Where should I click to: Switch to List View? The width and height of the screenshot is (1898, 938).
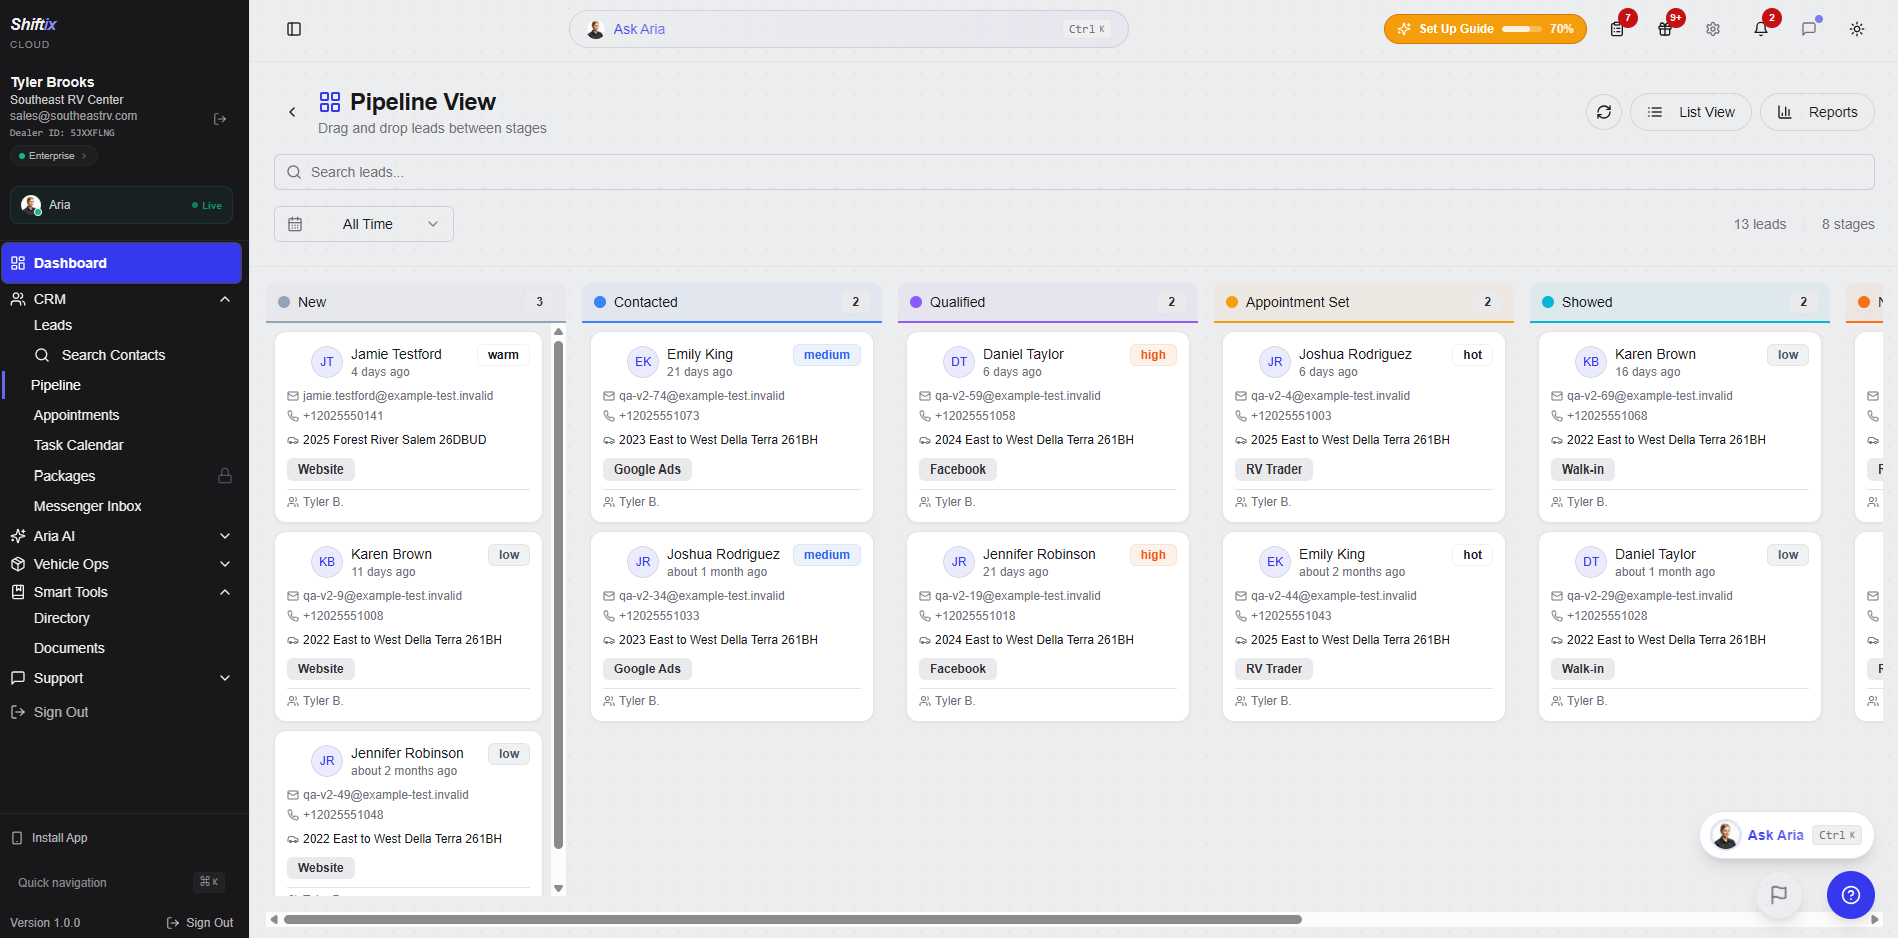[1691, 112]
